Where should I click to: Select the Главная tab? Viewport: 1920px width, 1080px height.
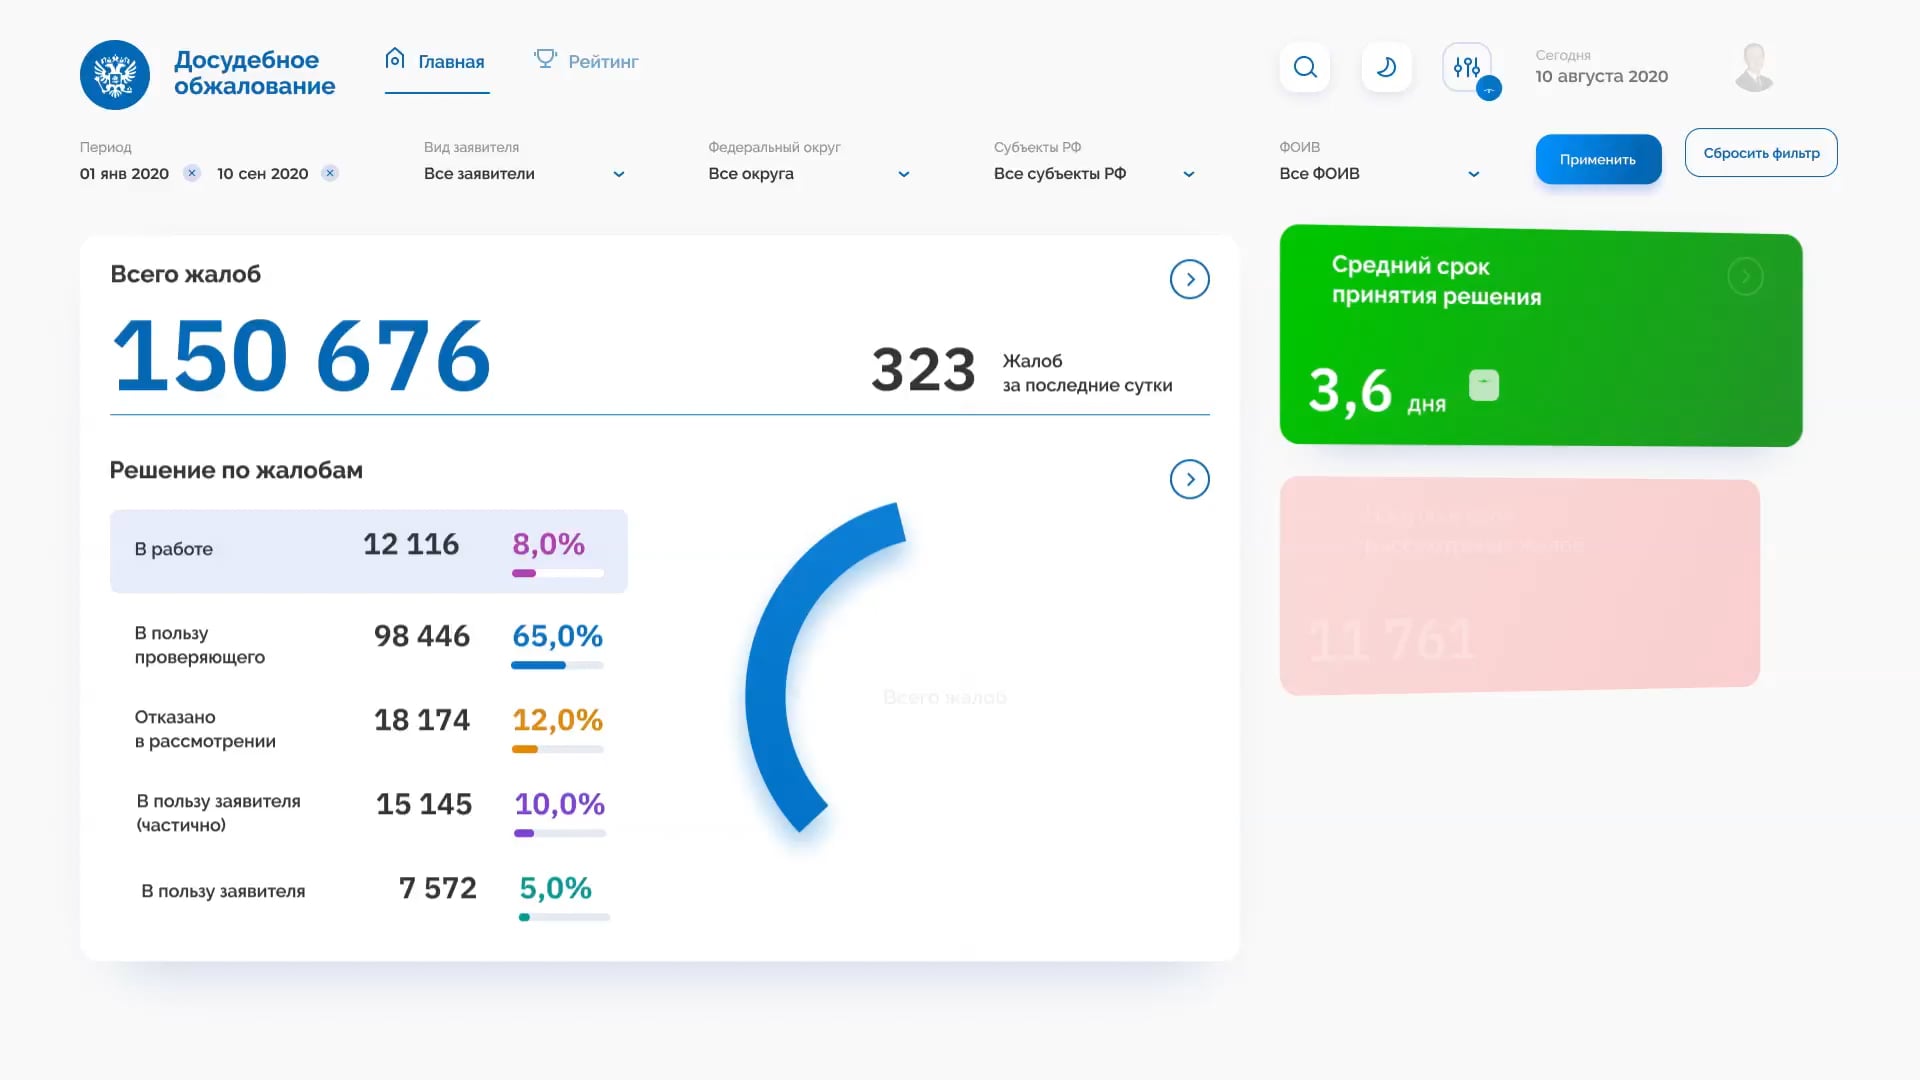(x=450, y=61)
